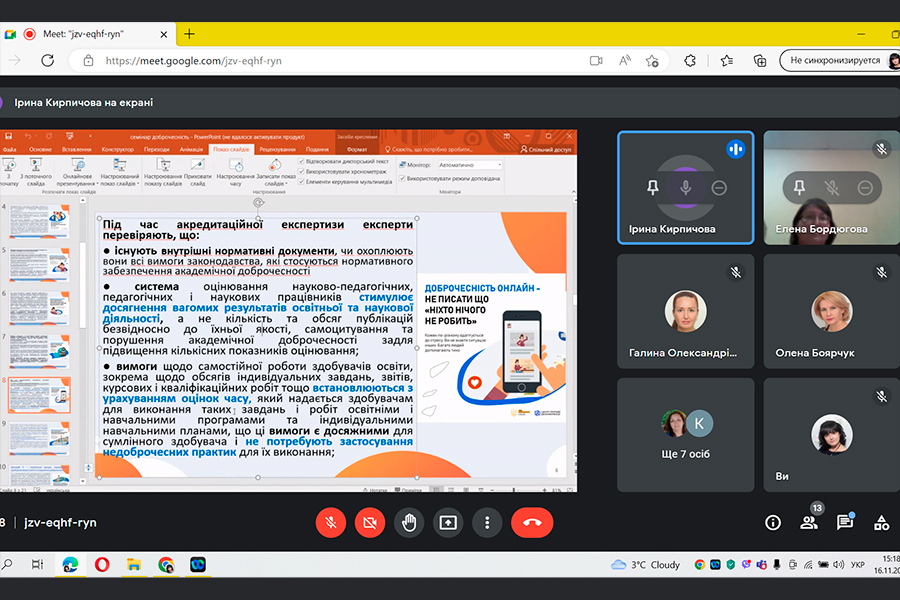Click 'Настроювання часу' rehearse timings button

pos(235,172)
